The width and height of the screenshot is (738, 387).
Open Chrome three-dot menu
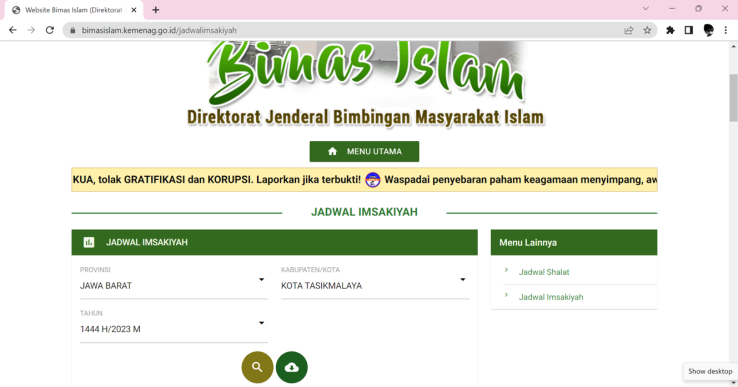pos(726,30)
